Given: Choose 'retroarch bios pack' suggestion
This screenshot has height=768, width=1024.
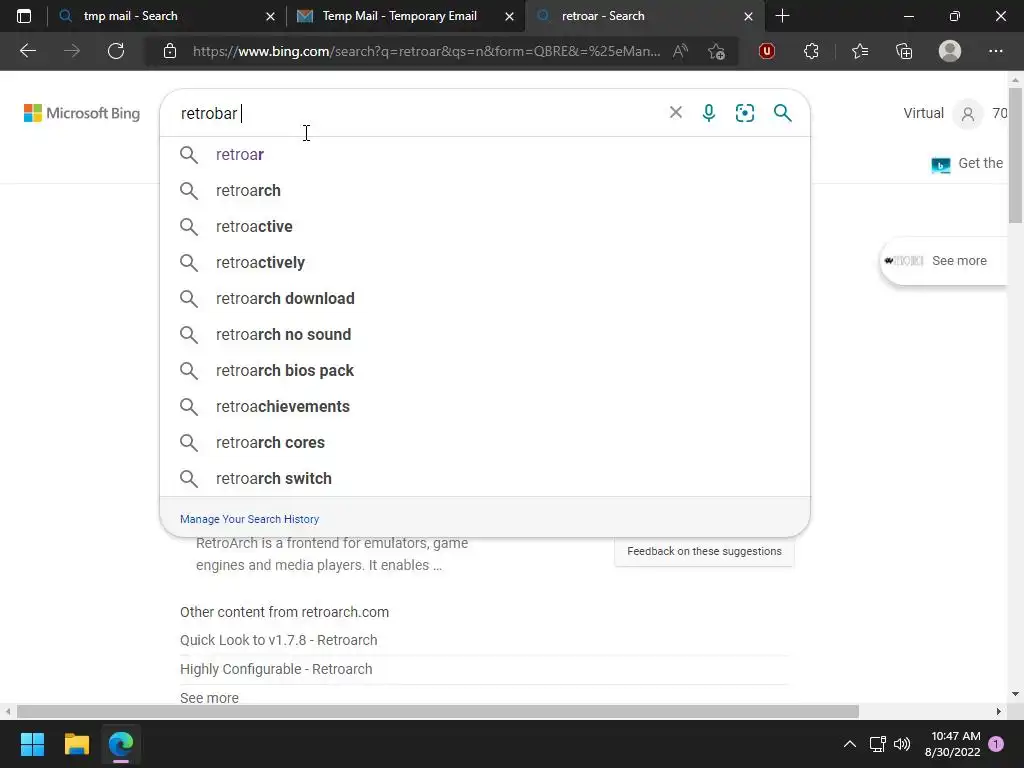Looking at the screenshot, I should (x=485, y=370).
